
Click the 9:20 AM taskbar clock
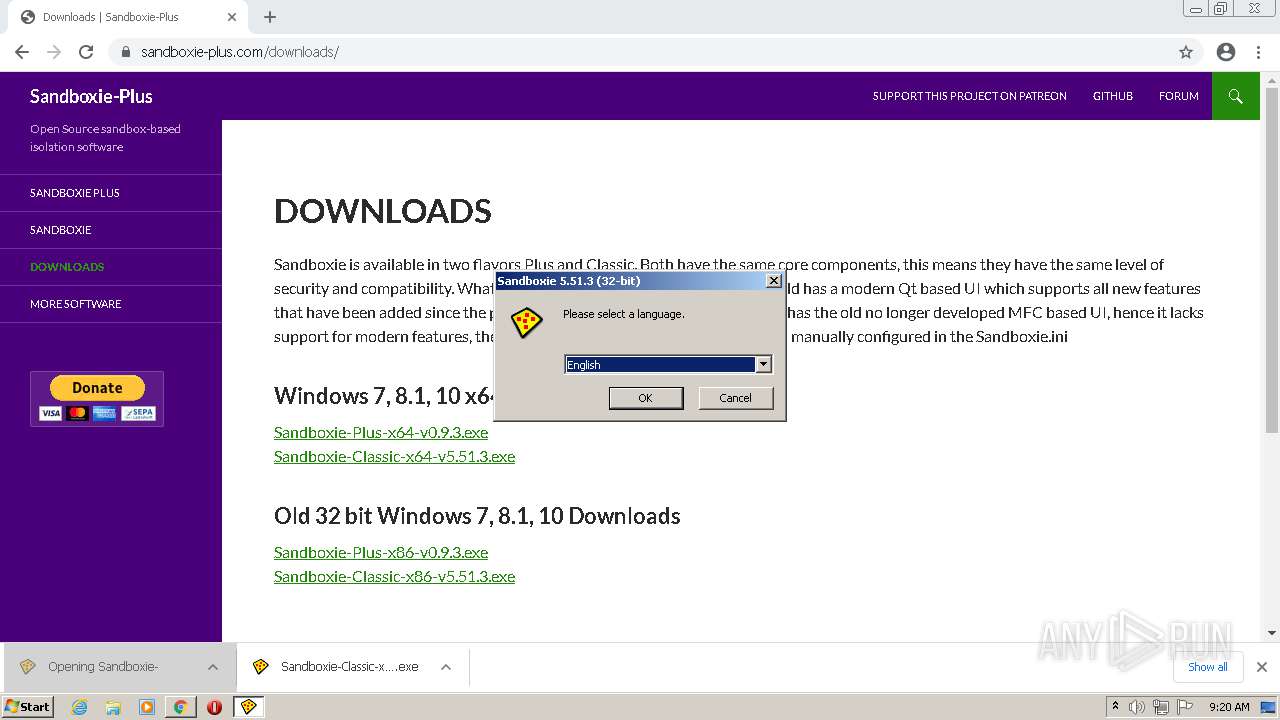click(1229, 707)
